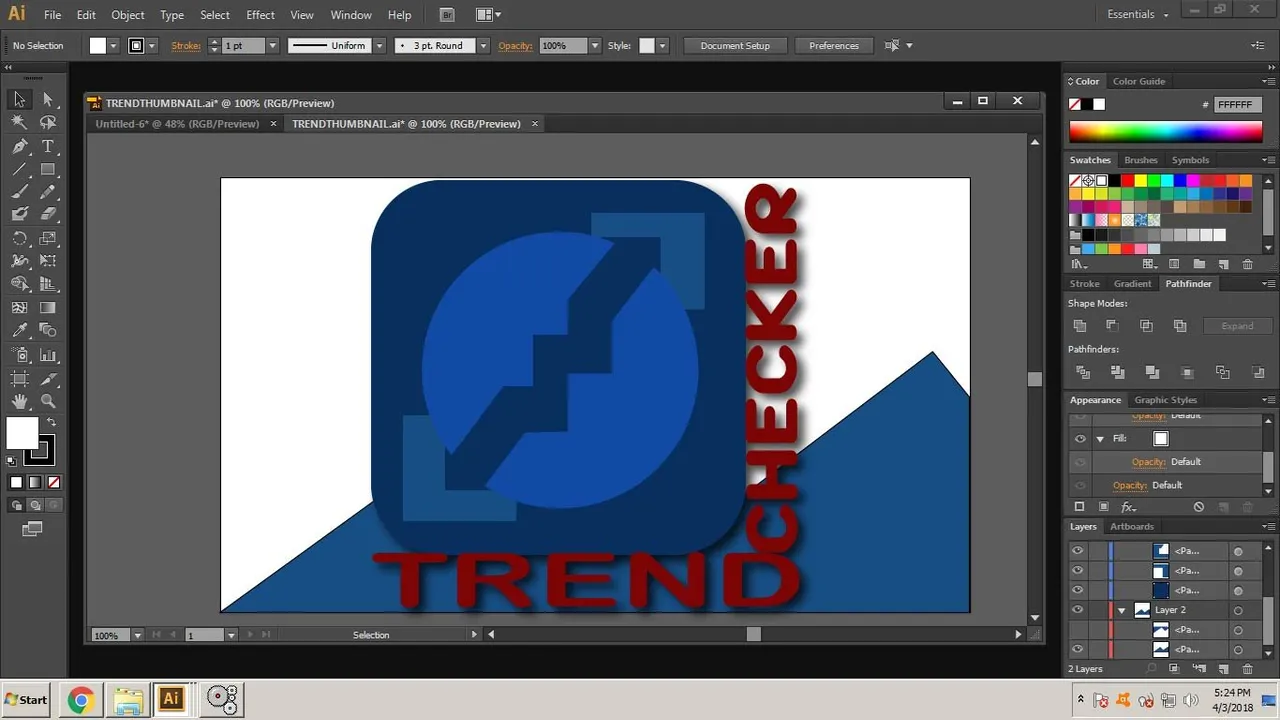Click Add New Effect fx button
Image resolution: width=1280 pixels, height=720 pixels.
coord(1128,507)
